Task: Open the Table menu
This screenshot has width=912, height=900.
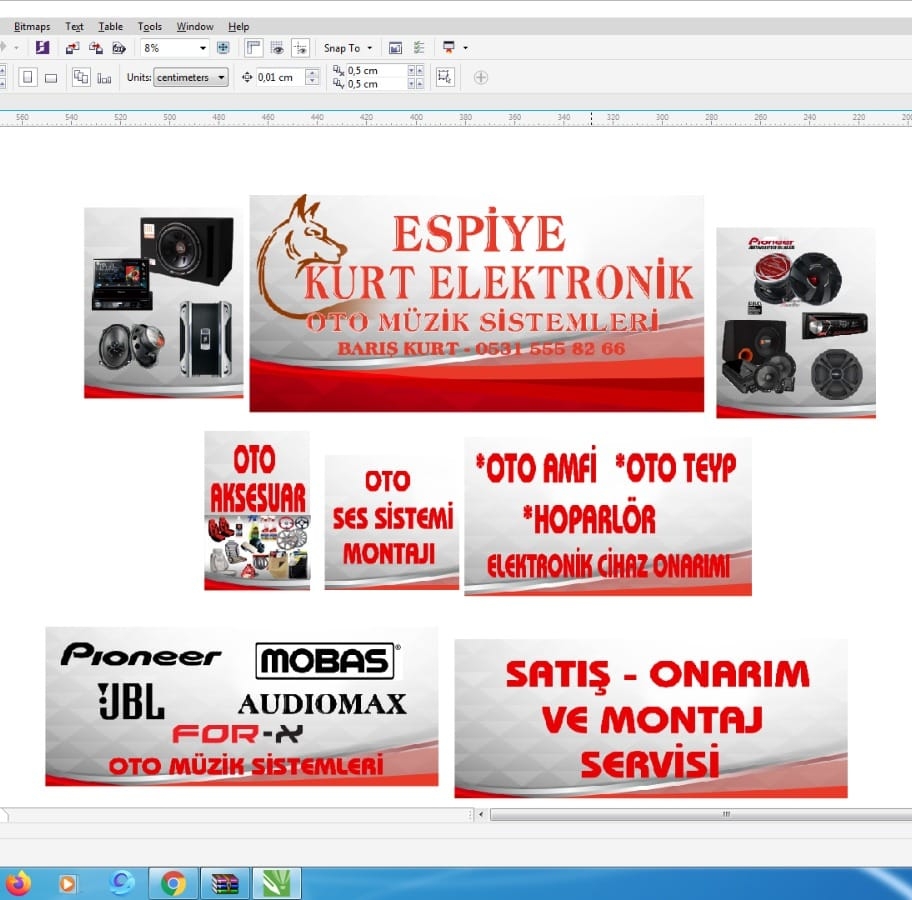Action: pos(110,27)
